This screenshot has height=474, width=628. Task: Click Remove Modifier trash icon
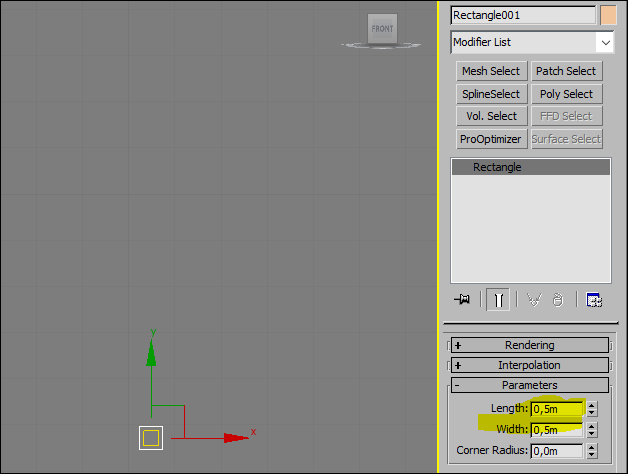(558, 299)
